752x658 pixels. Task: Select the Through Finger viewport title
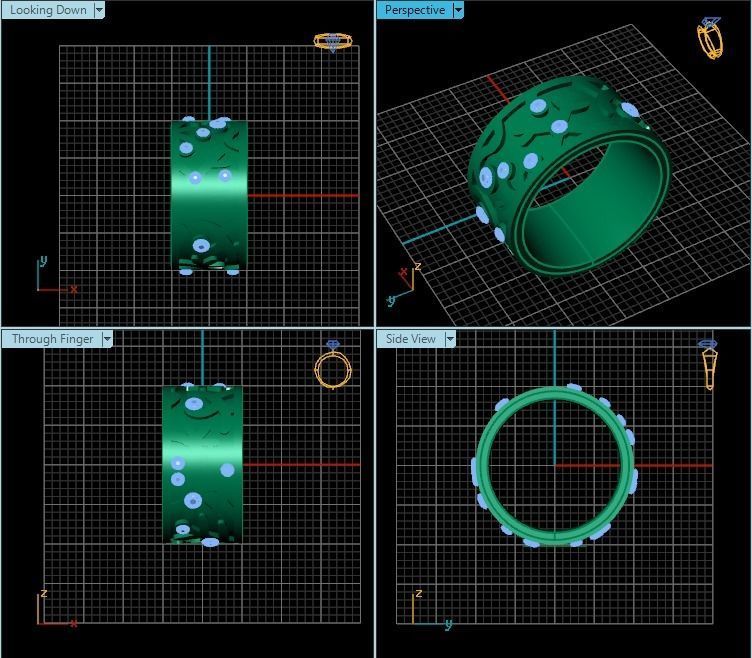52,339
